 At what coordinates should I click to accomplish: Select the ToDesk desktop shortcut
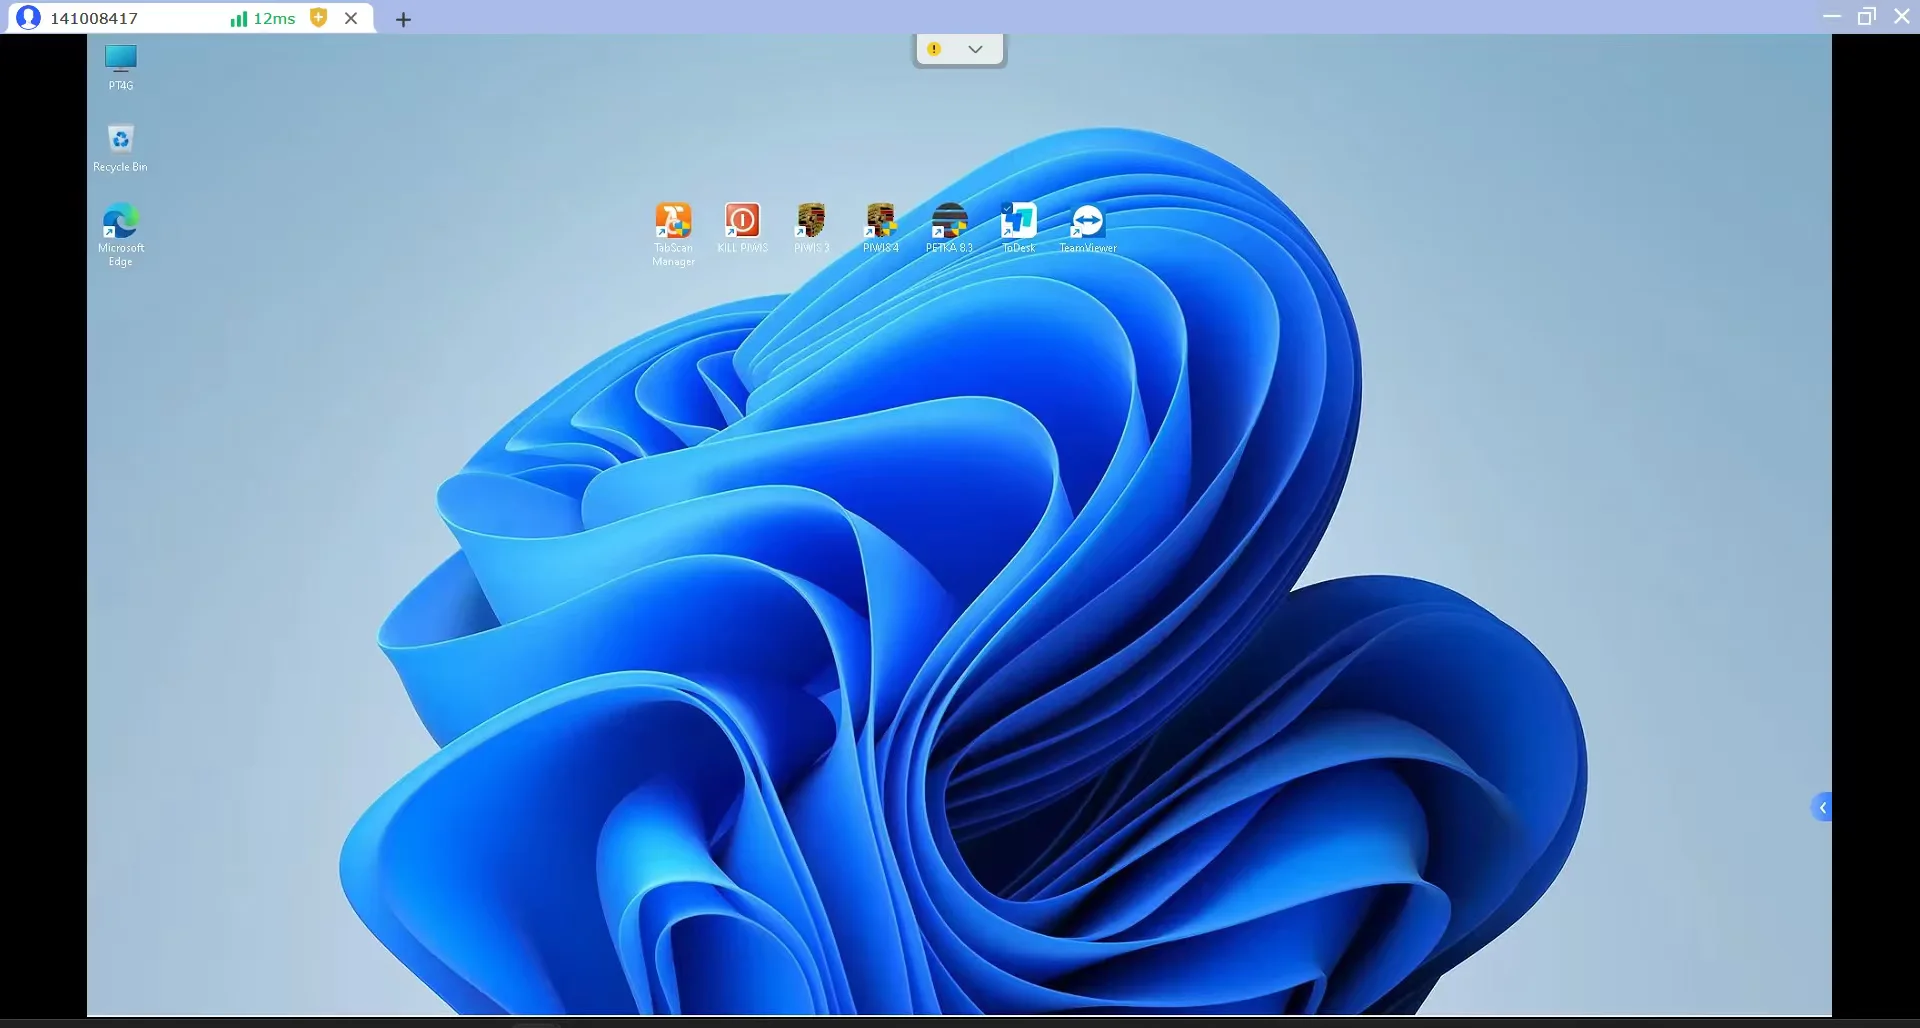(x=1018, y=228)
